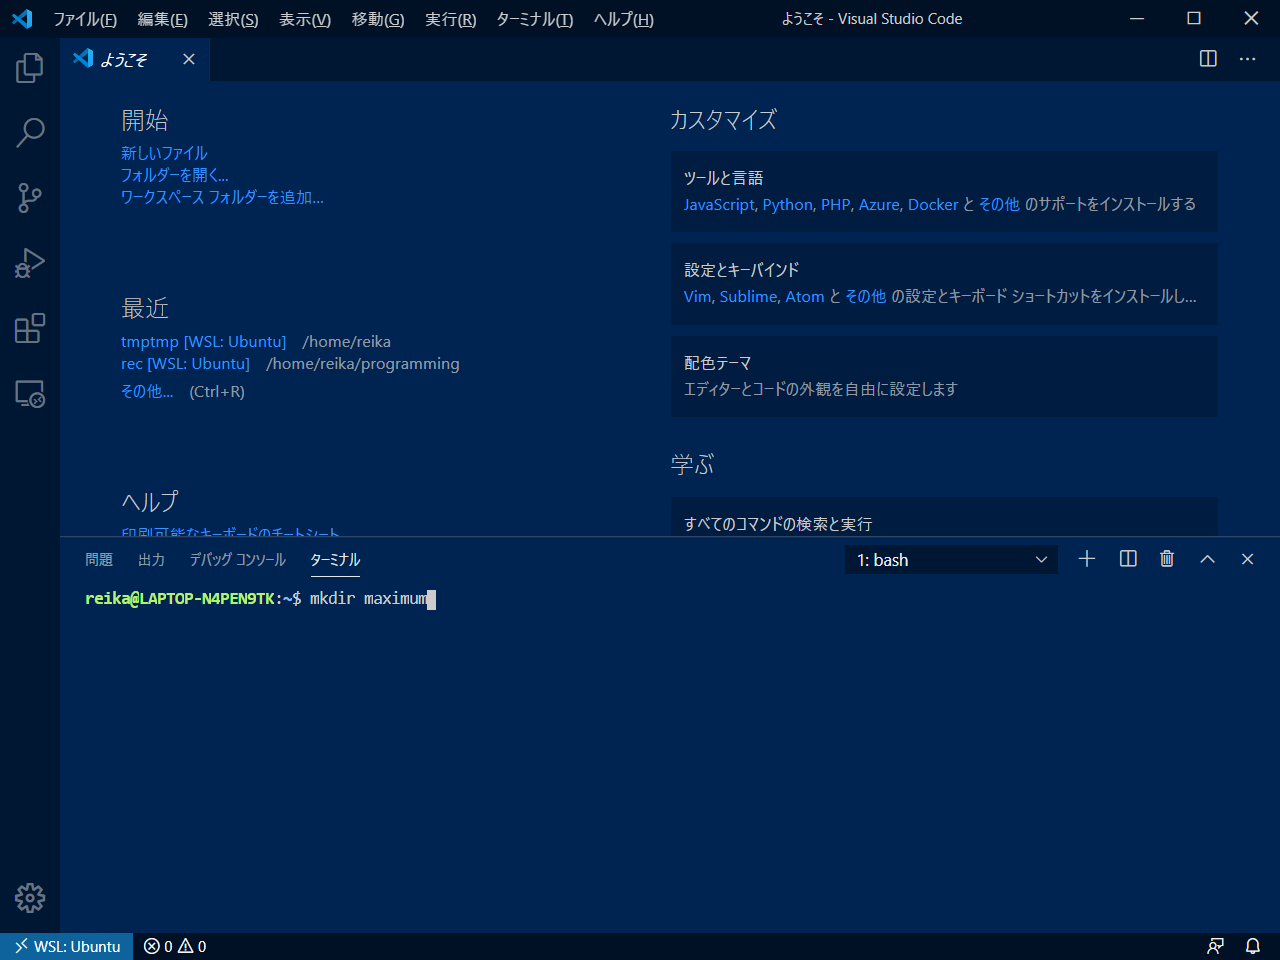Open recent workspace rec [WSL: Ubuntu]

[x=186, y=363]
